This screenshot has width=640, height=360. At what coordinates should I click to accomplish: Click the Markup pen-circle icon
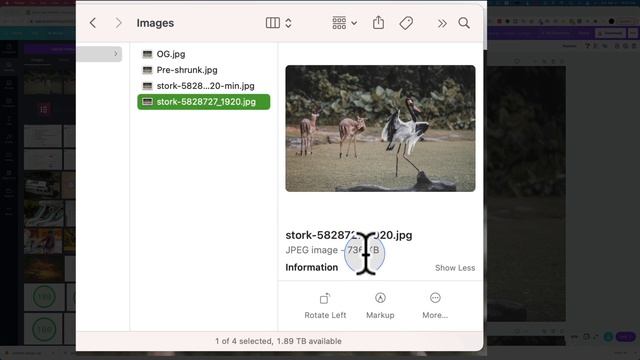click(x=380, y=298)
